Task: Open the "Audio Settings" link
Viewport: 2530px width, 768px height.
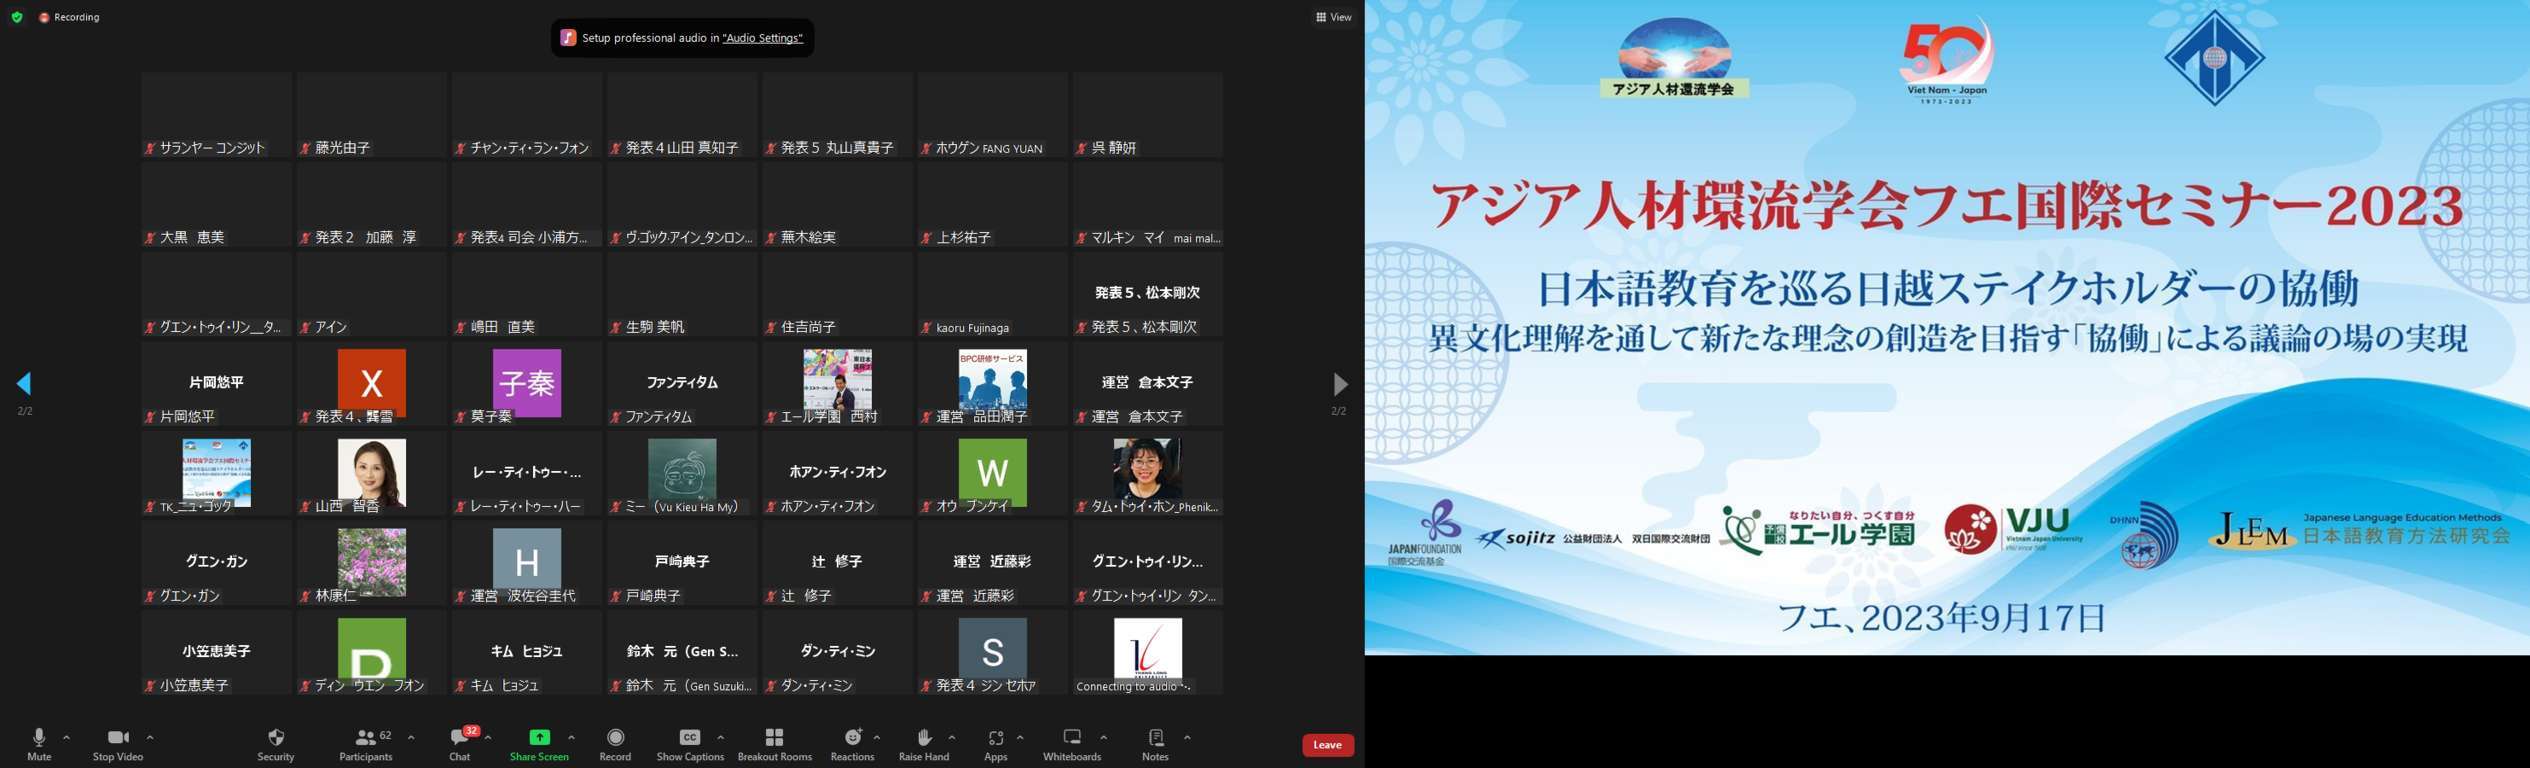Action: (x=762, y=38)
